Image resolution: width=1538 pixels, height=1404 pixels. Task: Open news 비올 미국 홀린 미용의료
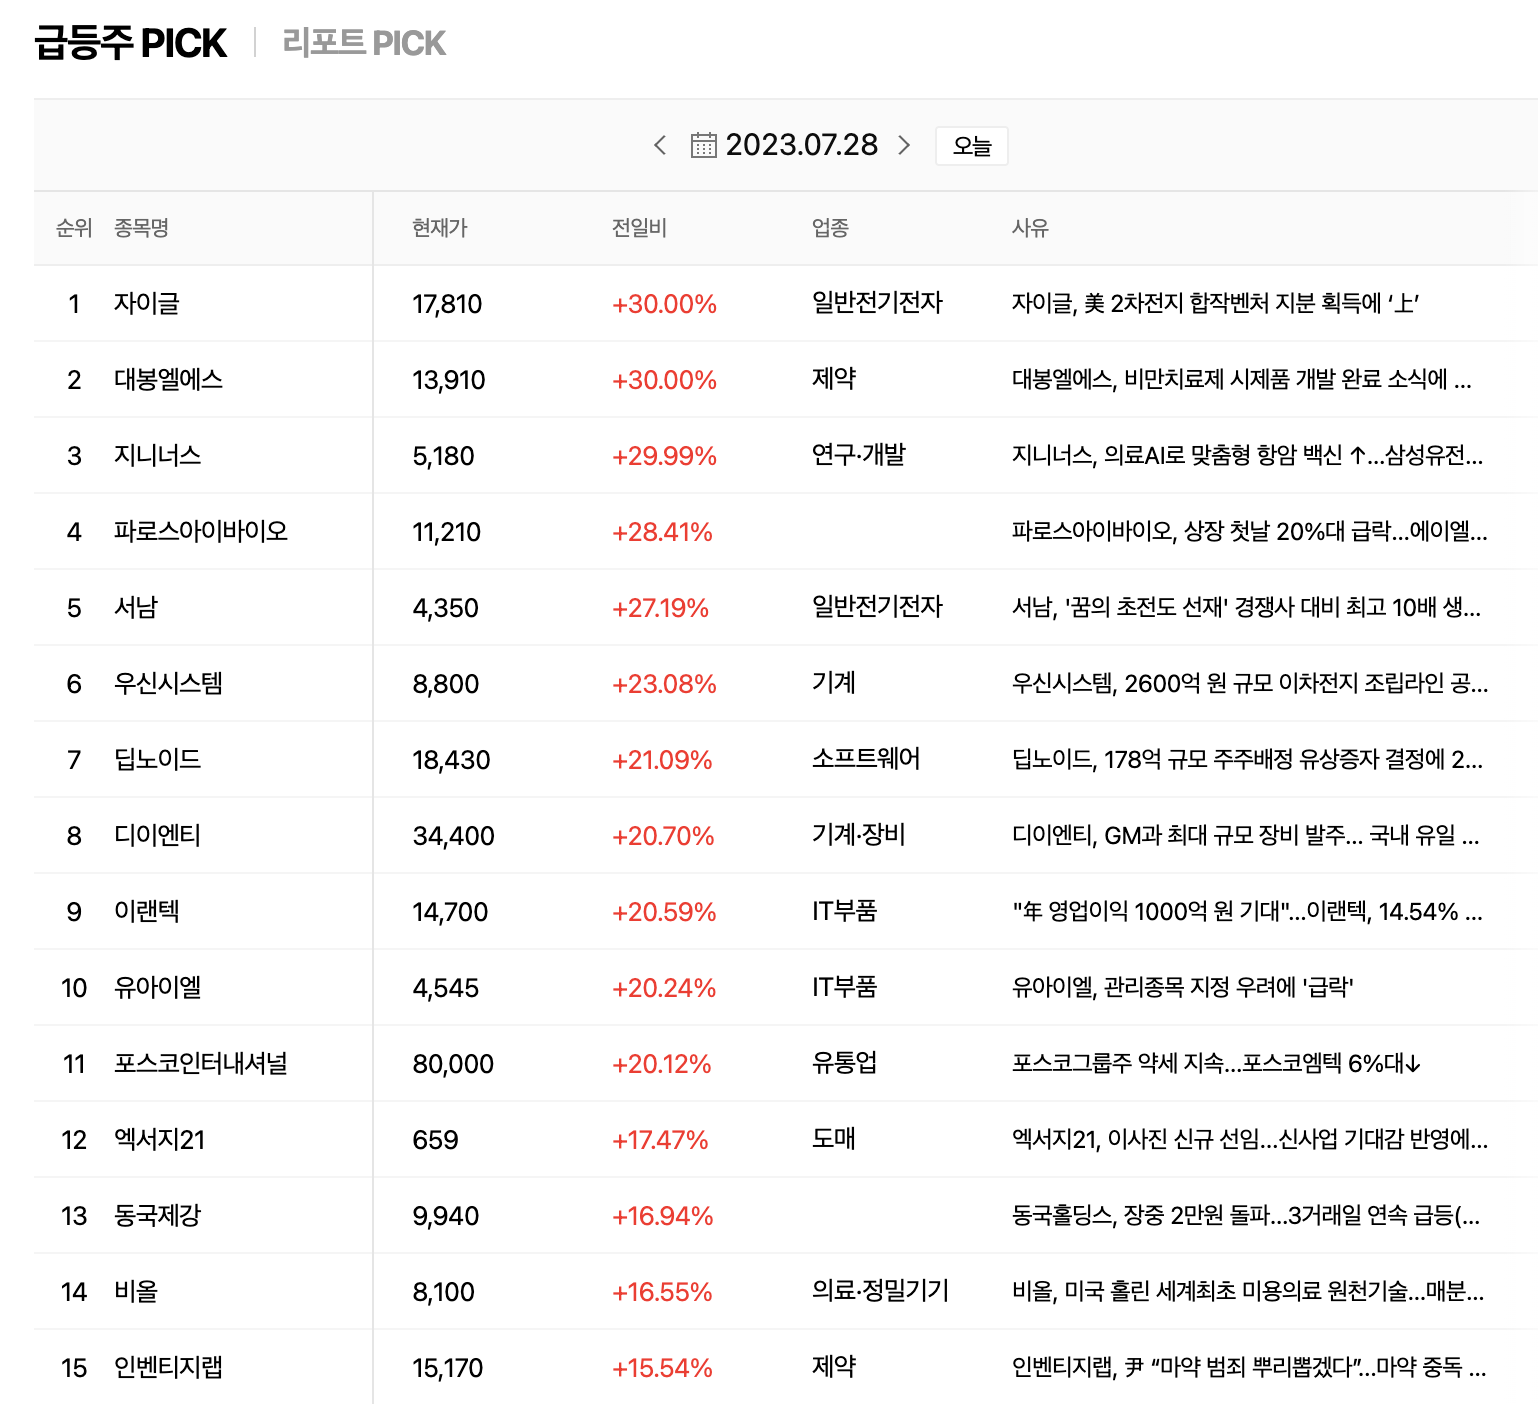(1248, 1291)
